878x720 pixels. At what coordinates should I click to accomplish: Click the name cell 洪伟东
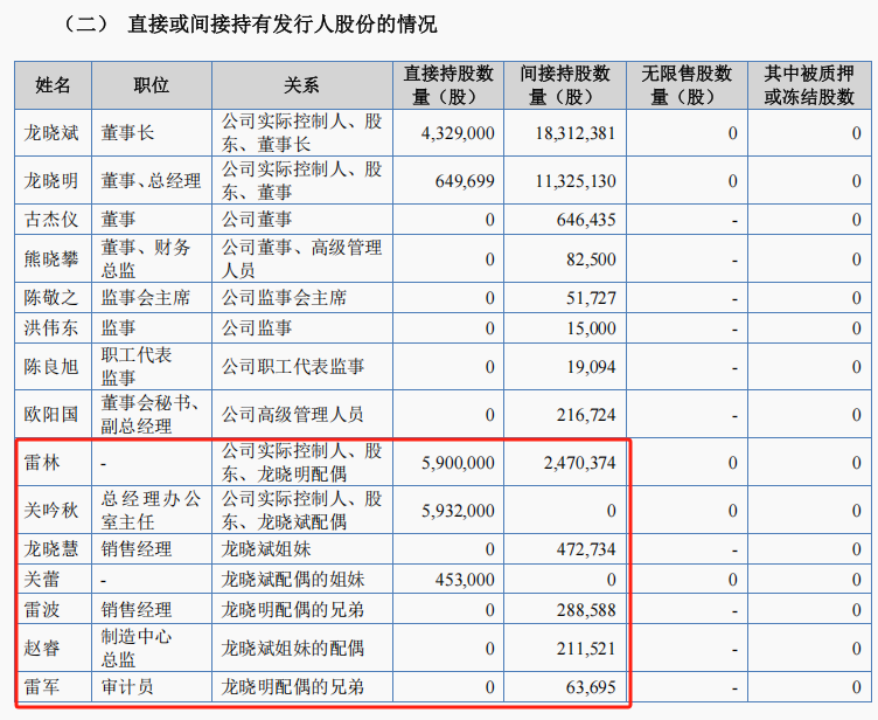[51, 328]
